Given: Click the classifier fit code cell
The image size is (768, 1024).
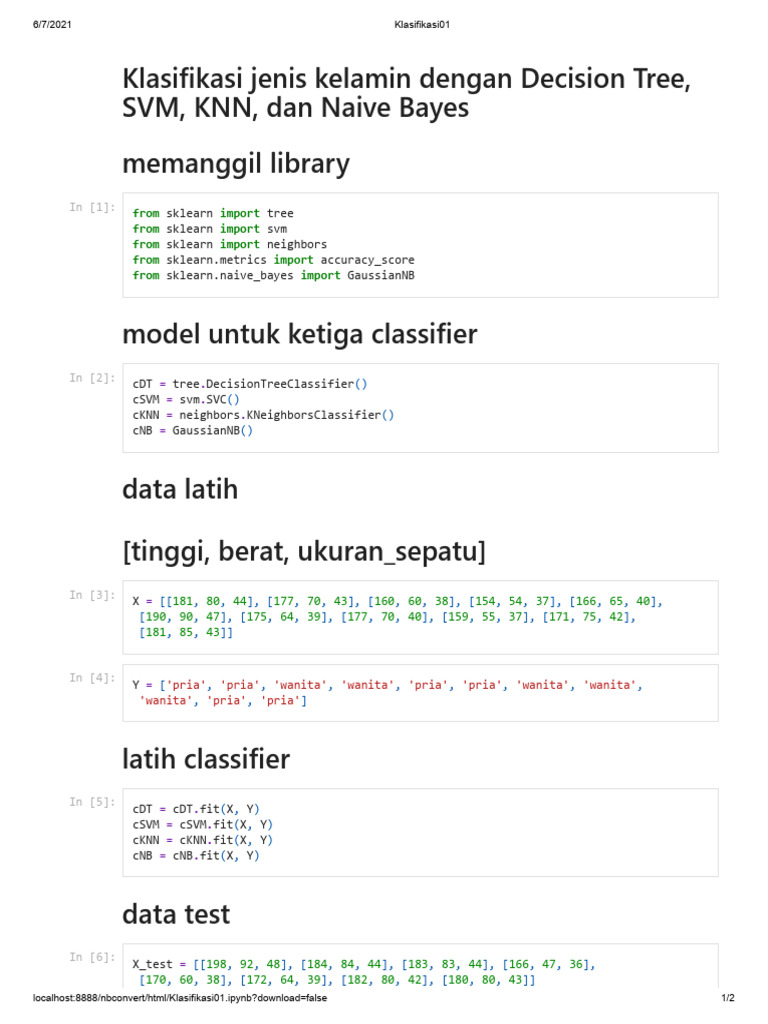Looking at the screenshot, I should [x=420, y=832].
